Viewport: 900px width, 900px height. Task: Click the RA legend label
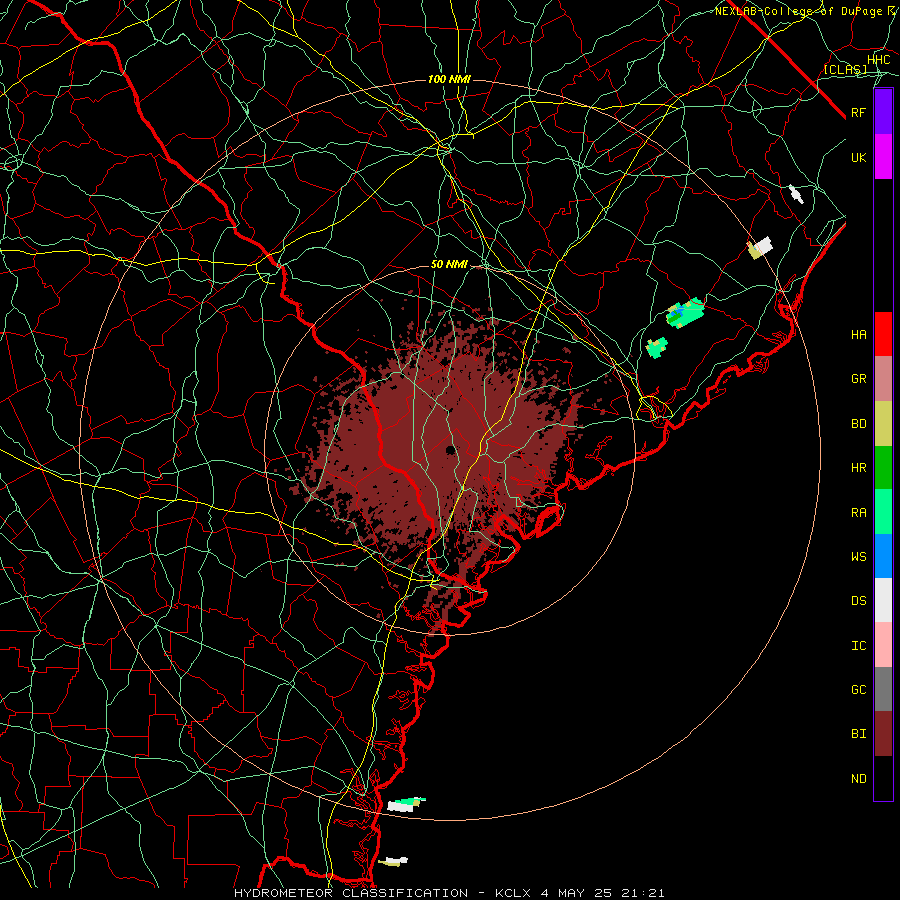click(858, 513)
